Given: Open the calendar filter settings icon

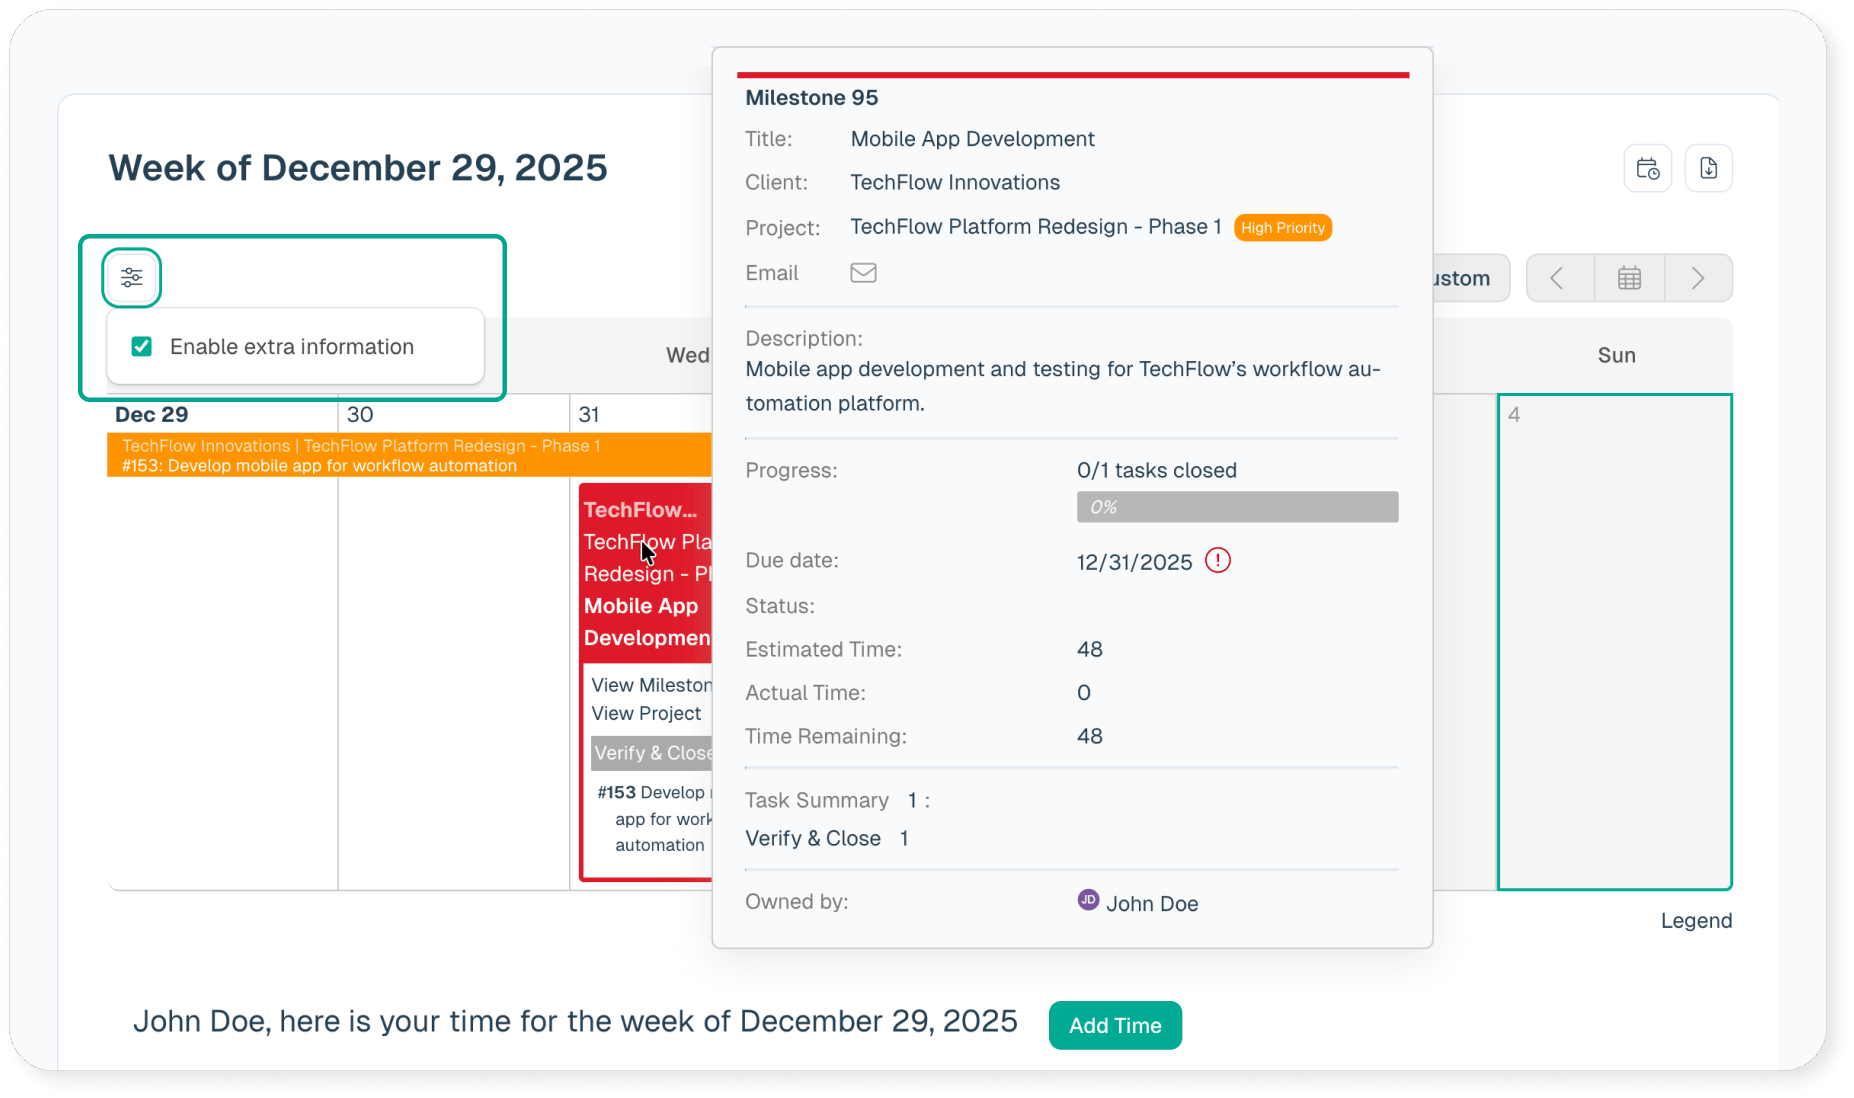Looking at the screenshot, I should tap(132, 278).
